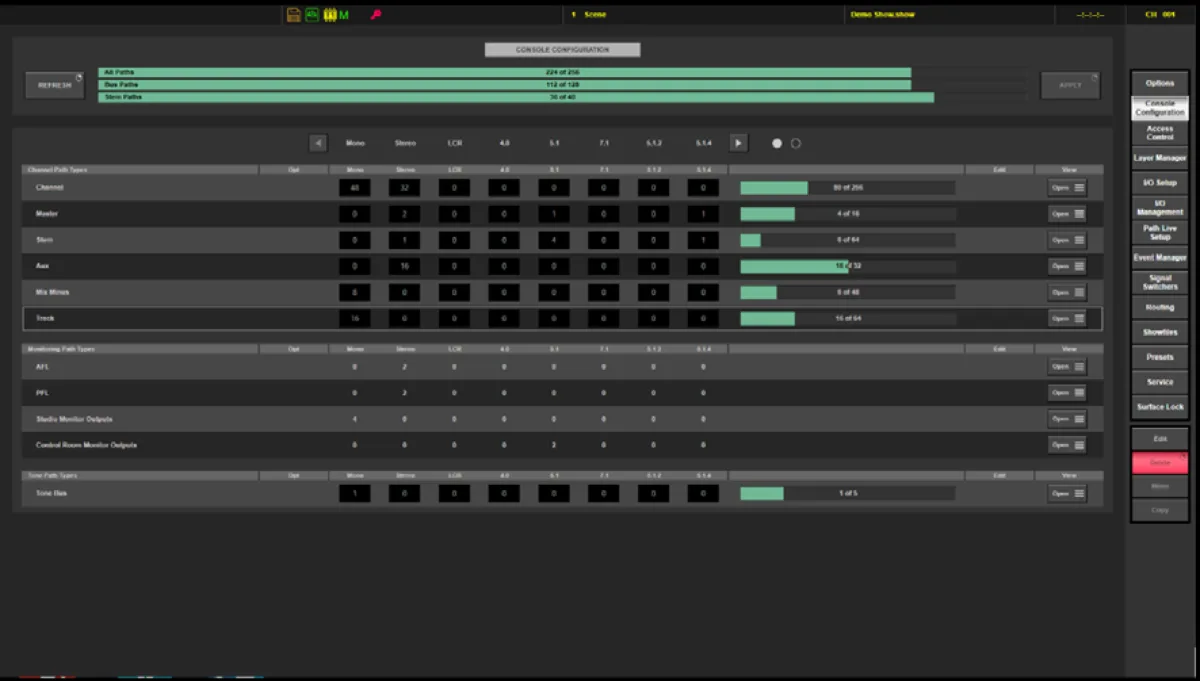Open the view menu for the Channel row
The height and width of the screenshot is (681, 1200).
[x=1068, y=188]
